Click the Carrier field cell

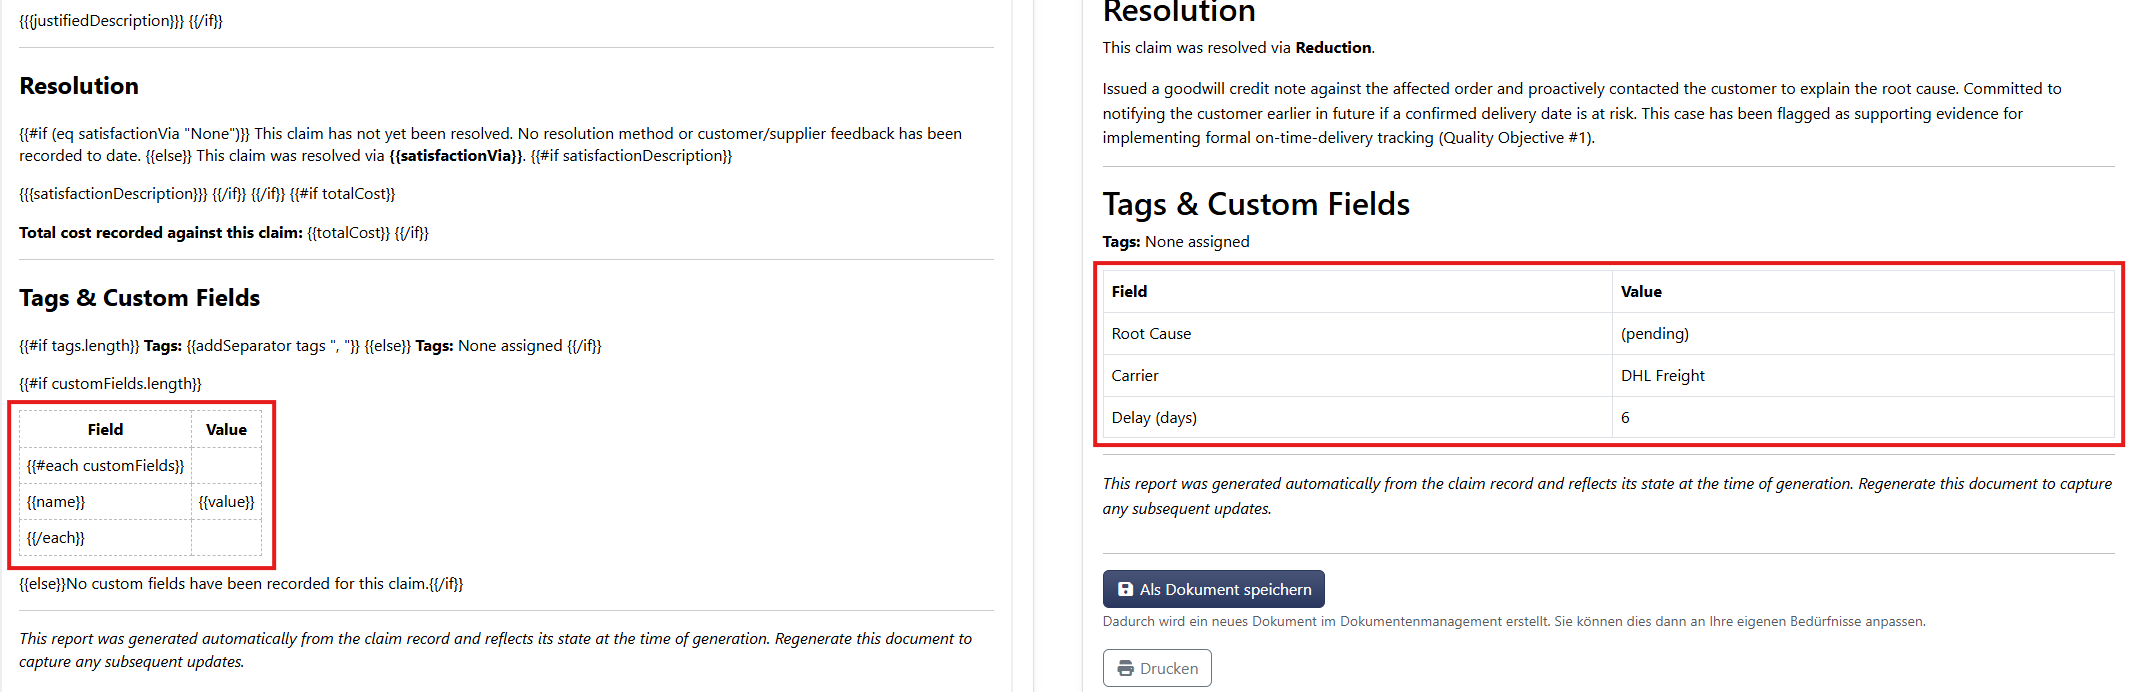(1357, 376)
